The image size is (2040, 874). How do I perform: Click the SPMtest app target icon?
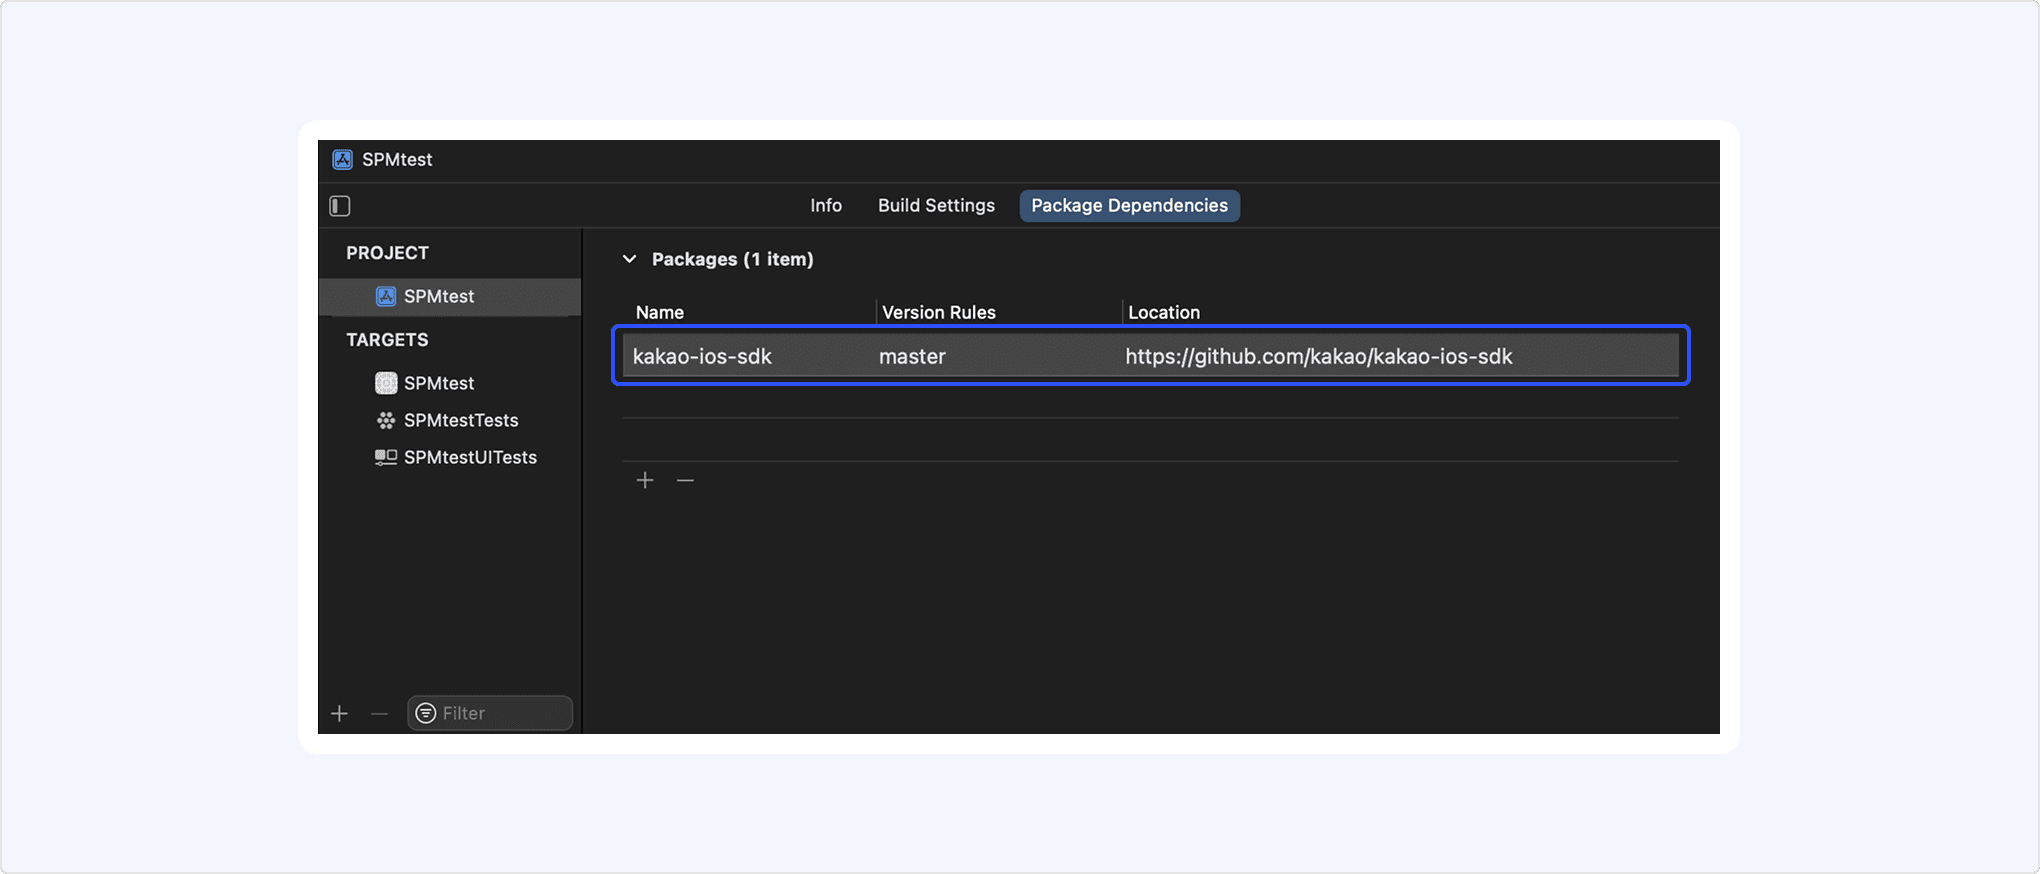tap(386, 383)
